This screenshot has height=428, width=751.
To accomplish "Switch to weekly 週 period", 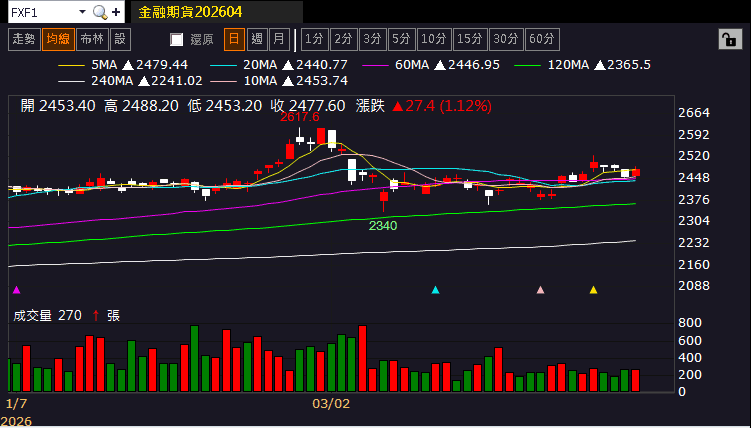I will [257, 39].
